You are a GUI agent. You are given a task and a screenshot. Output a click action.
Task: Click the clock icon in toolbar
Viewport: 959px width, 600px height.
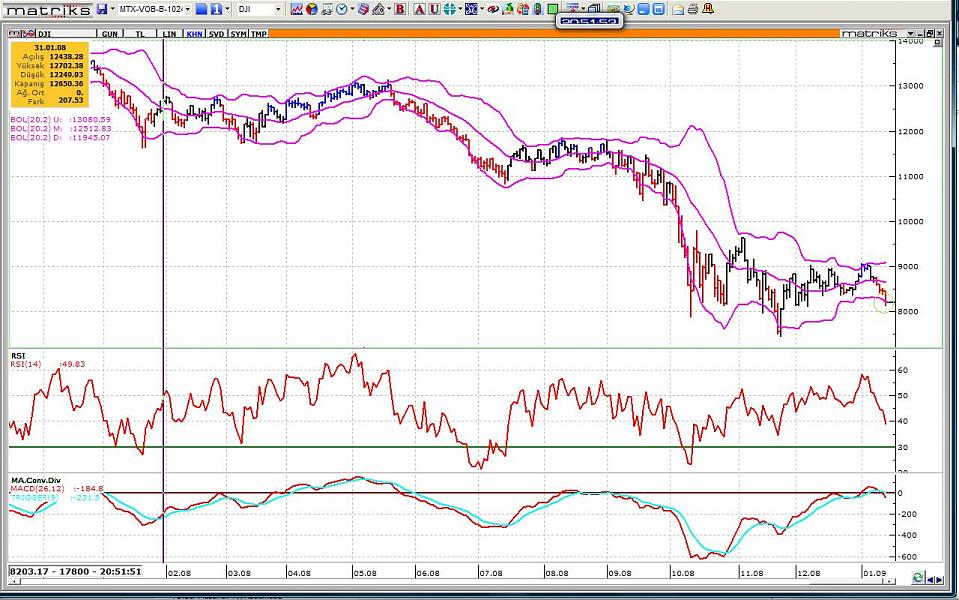pos(342,9)
